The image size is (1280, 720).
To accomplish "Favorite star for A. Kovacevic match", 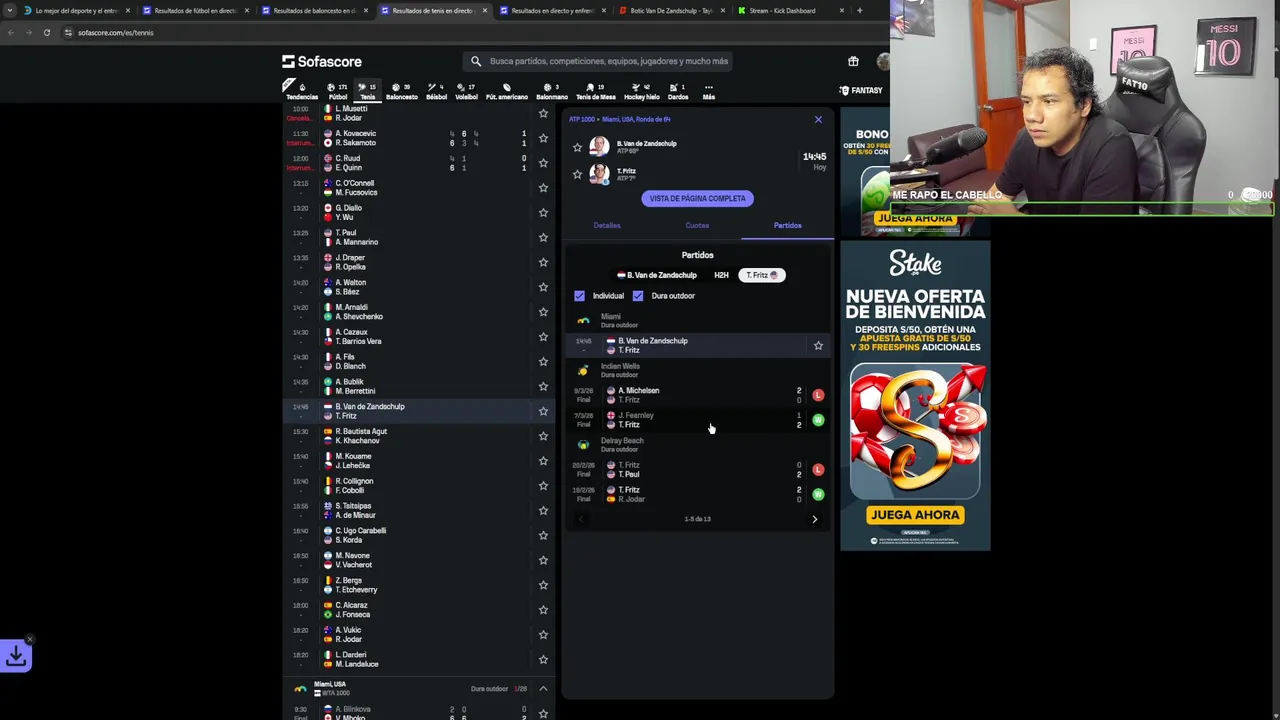I will [x=543, y=138].
